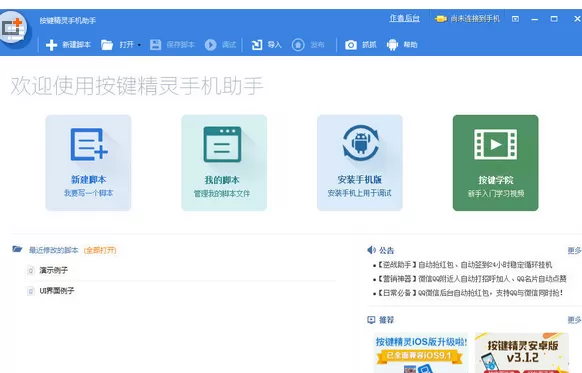Click the 导入 import icon
582x373 pixels.
257,45
